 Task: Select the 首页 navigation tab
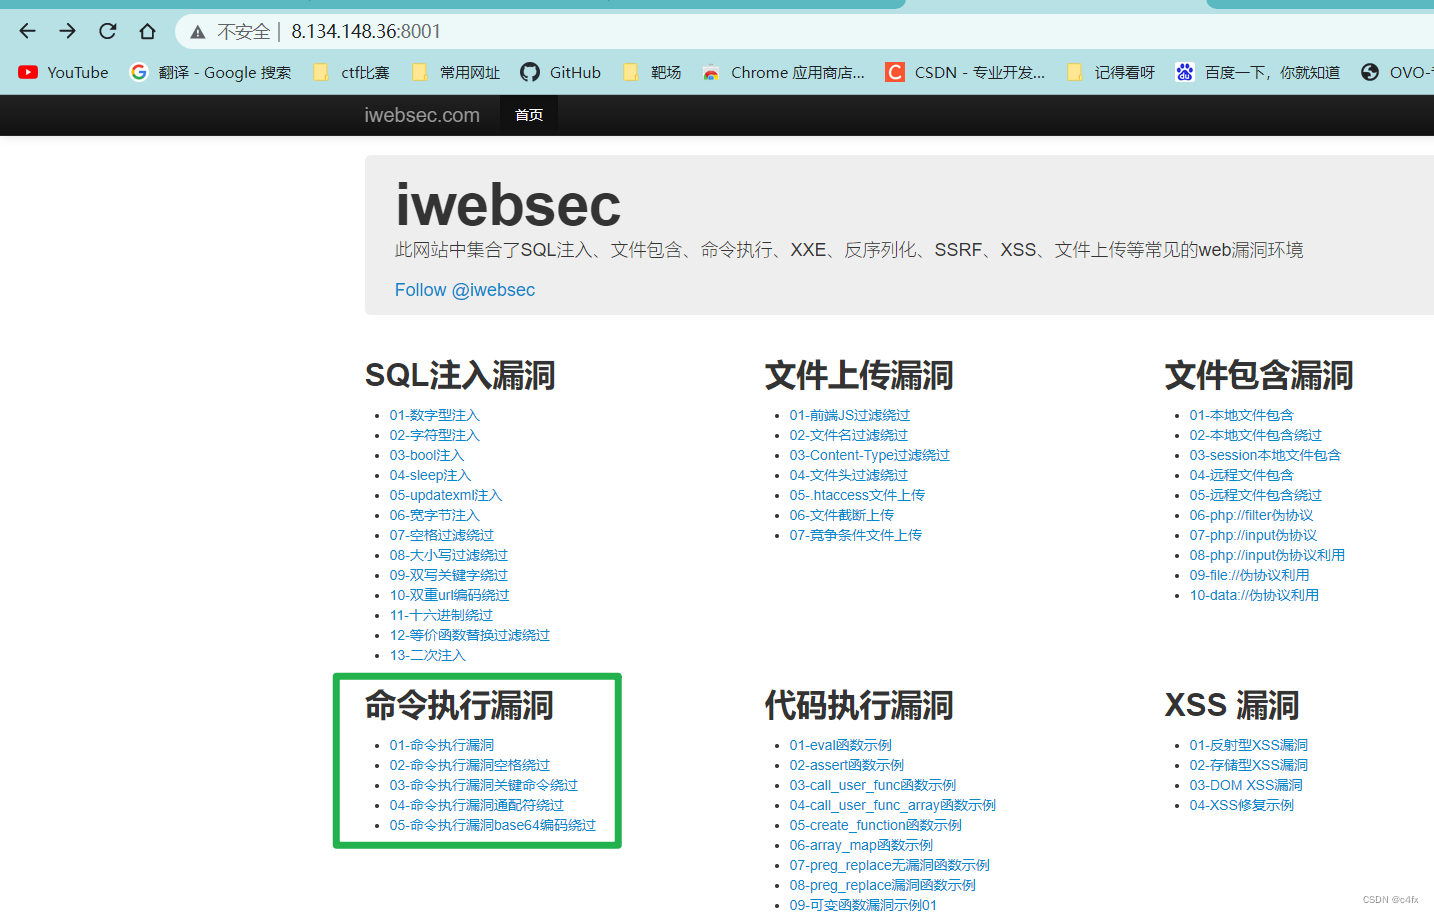[x=529, y=115]
